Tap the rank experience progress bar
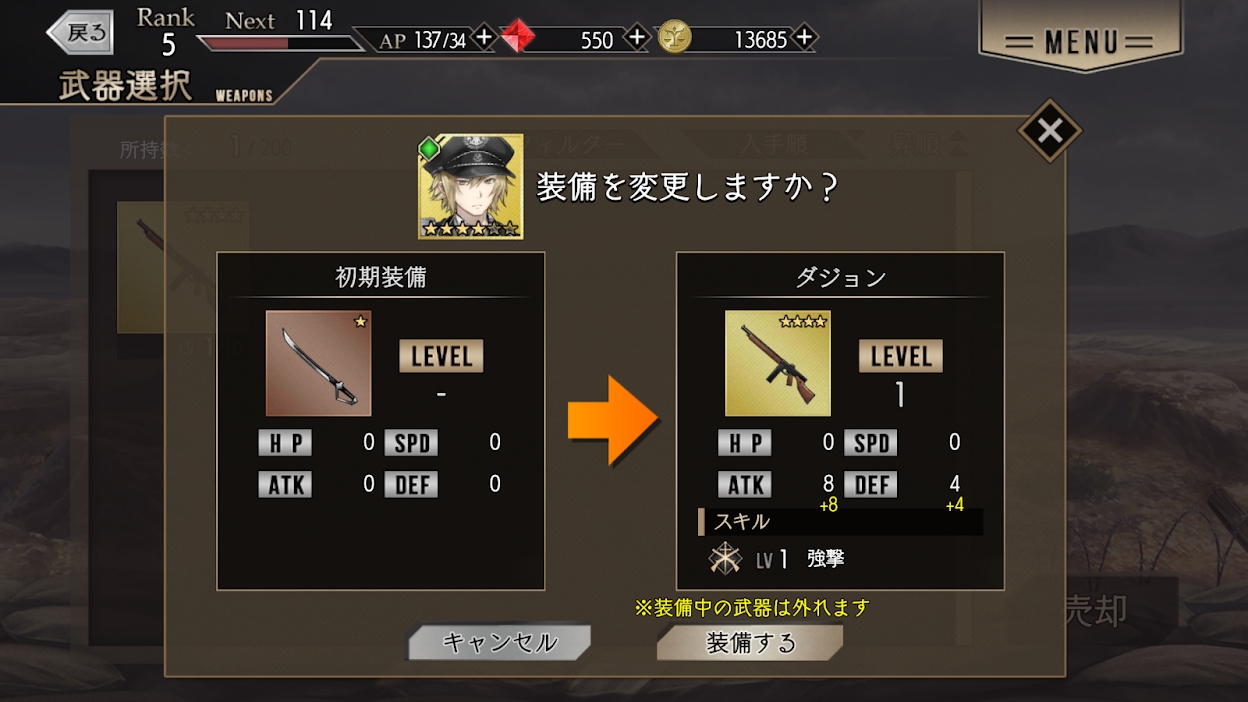The width and height of the screenshot is (1248, 702). (x=280, y=43)
